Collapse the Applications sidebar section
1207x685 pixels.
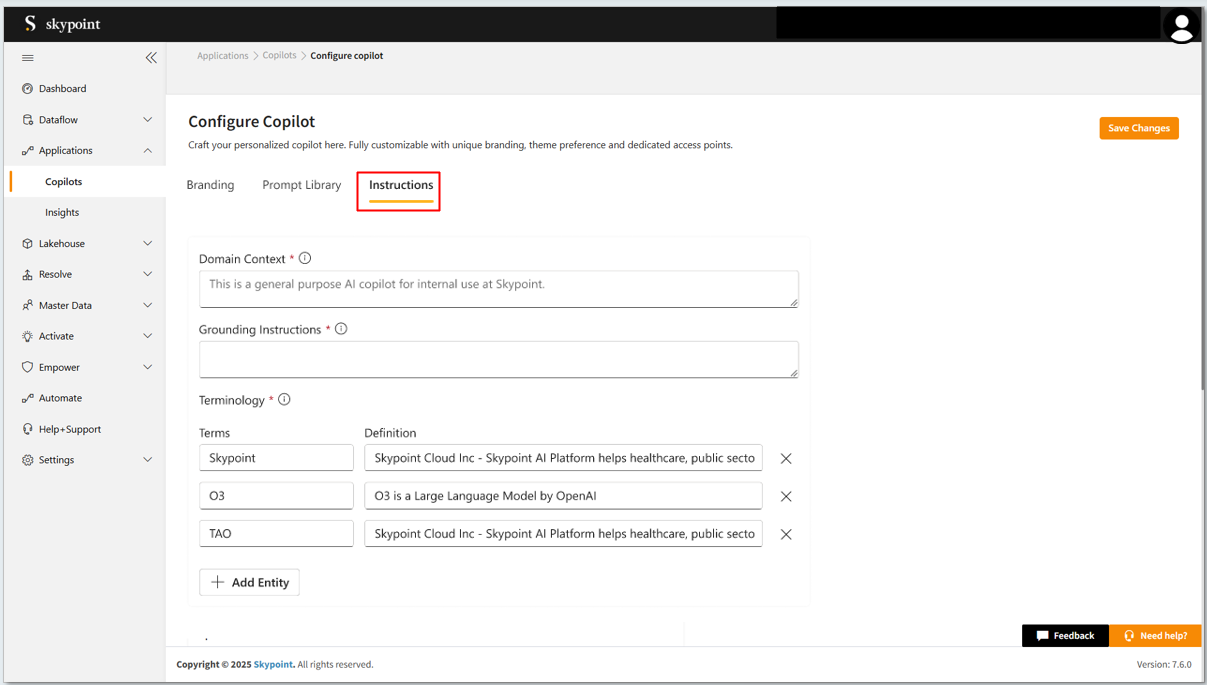[147, 151]
